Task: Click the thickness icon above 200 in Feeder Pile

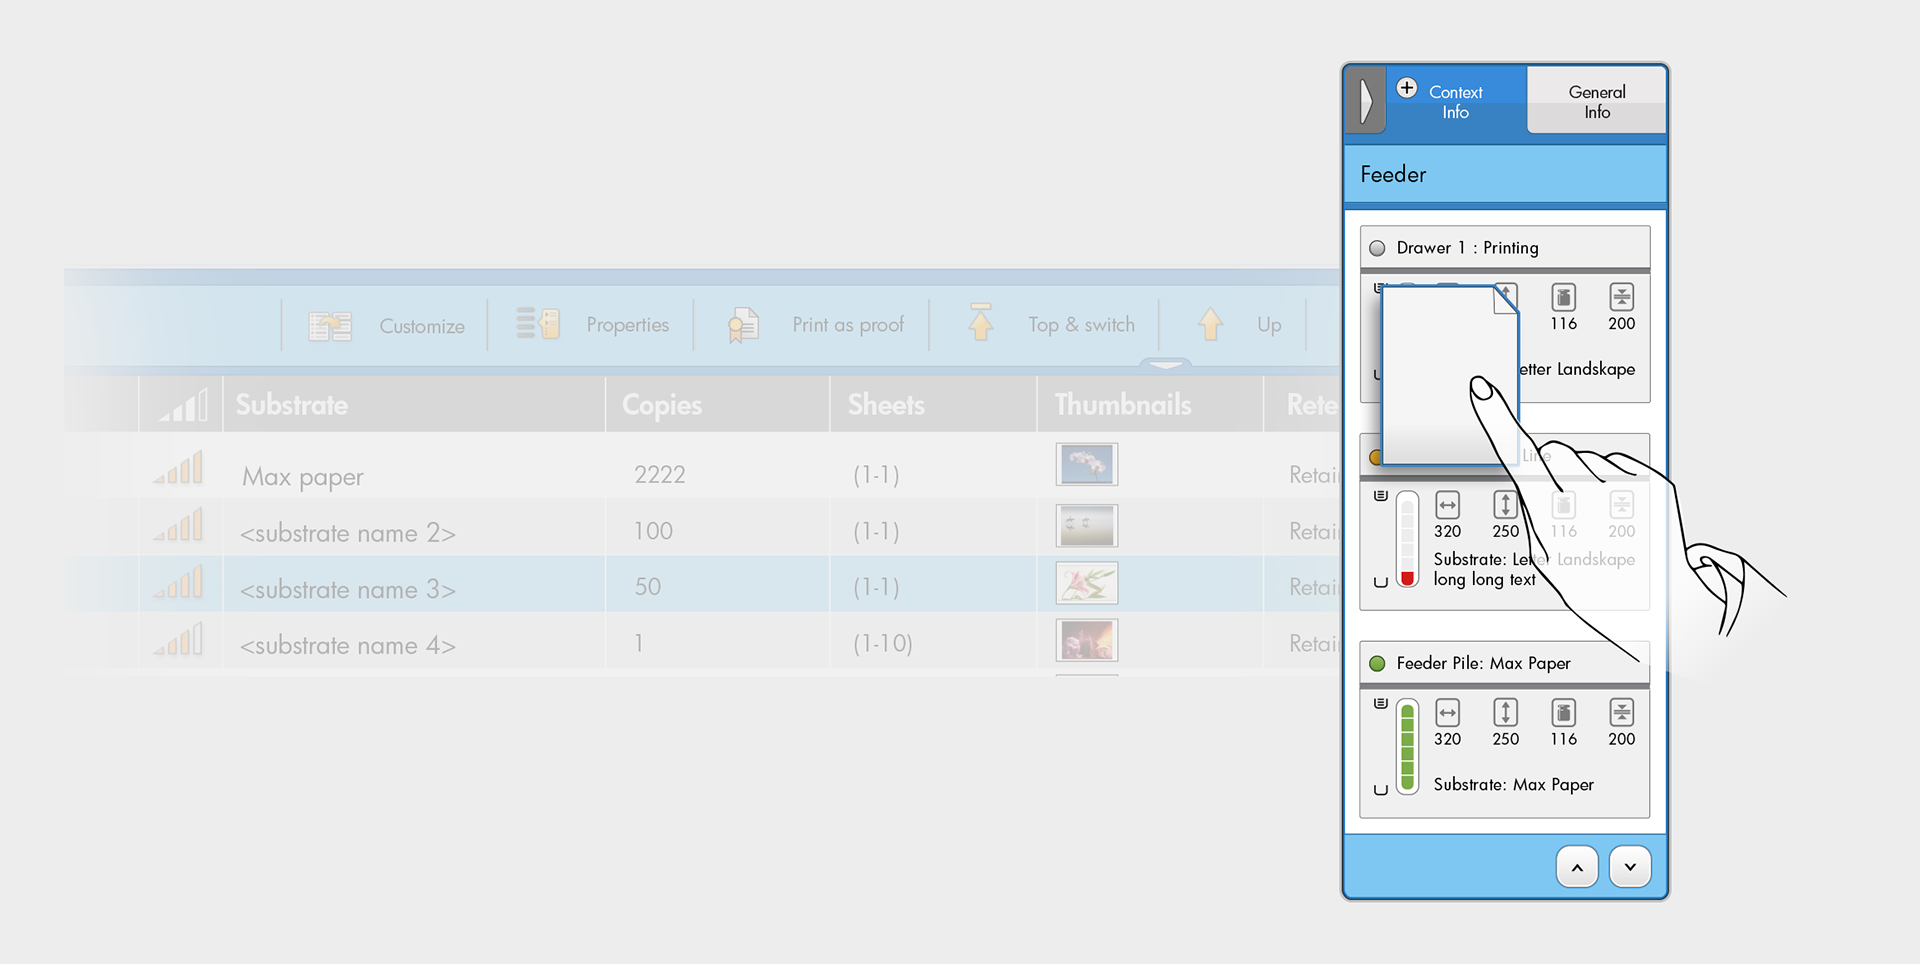Action: point(1622,712)
